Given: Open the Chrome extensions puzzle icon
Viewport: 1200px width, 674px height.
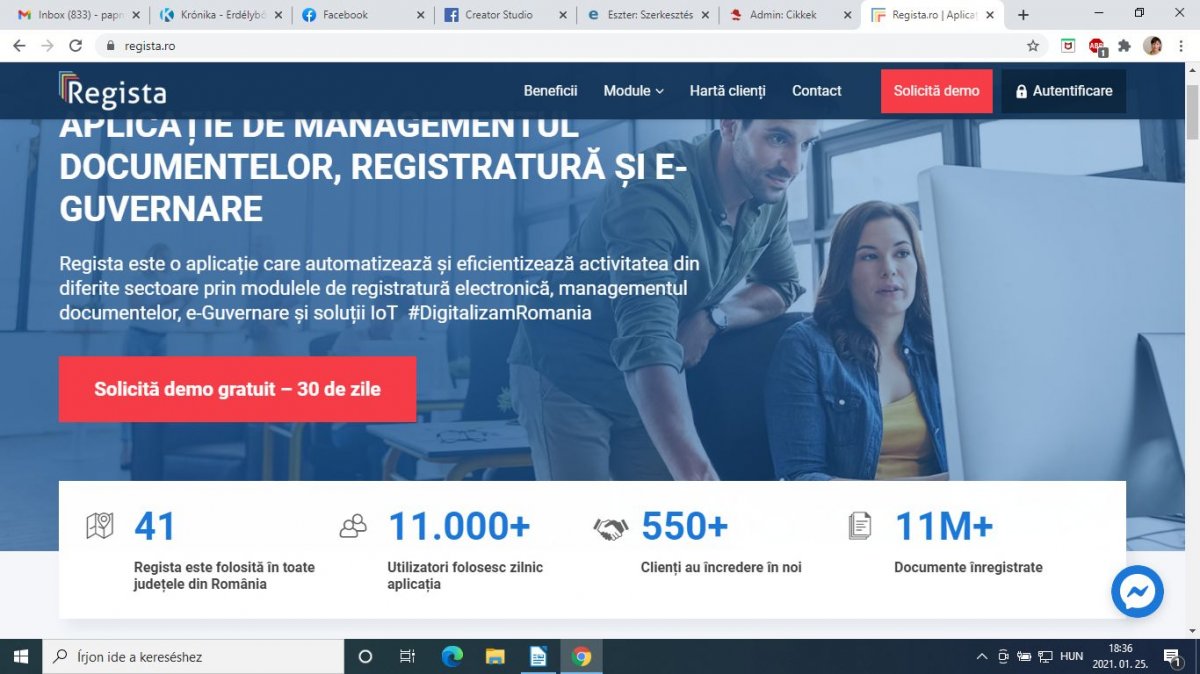Looking at the screenshot, I should 1124,46.
